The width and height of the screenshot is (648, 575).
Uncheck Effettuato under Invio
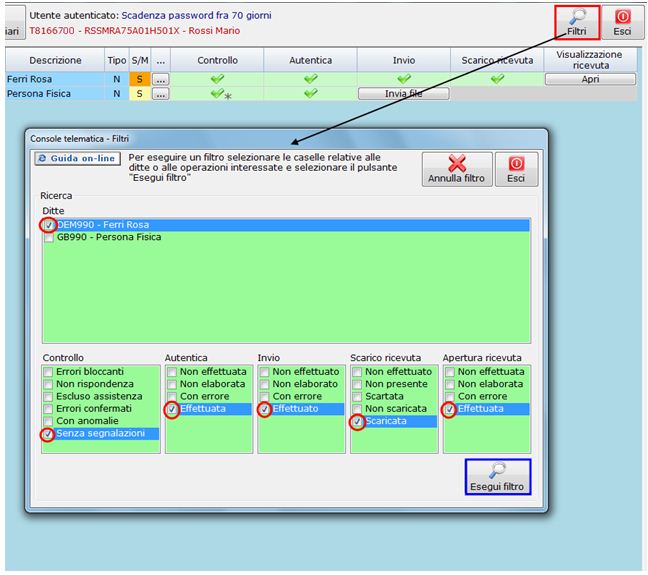point(264,409)
